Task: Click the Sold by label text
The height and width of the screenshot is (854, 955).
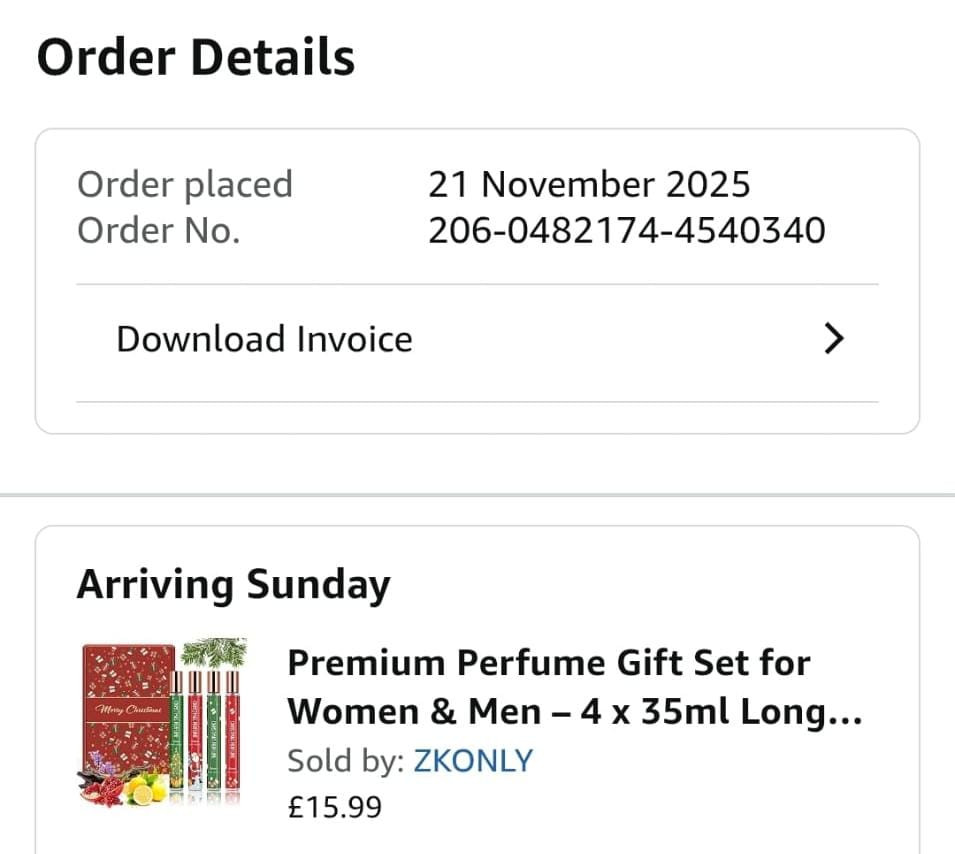Action: tap(346, 761)
